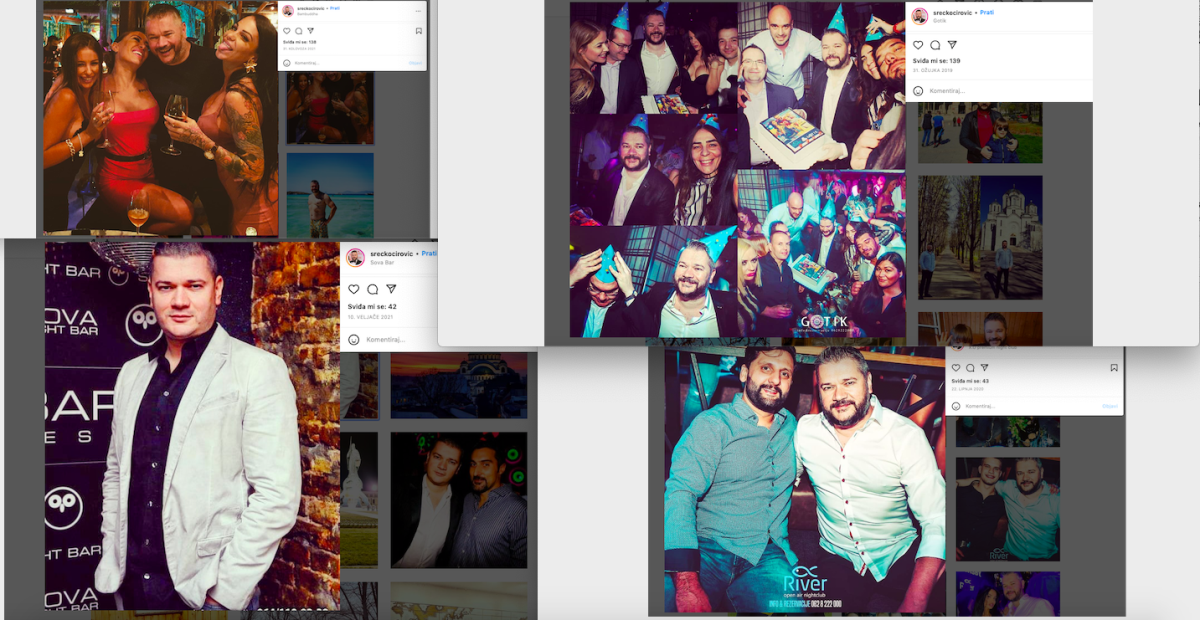This screenshot has width=1200, height=620.
Task: Click comment bubble on Sova Bar post
Action: click(372, 289)
